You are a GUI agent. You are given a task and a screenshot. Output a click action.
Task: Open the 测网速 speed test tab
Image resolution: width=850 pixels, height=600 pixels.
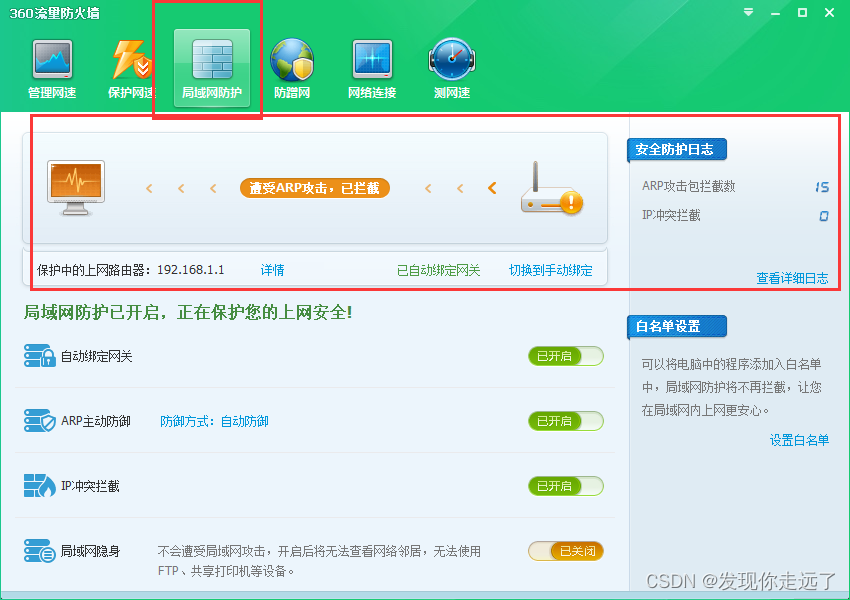[452, 69]
